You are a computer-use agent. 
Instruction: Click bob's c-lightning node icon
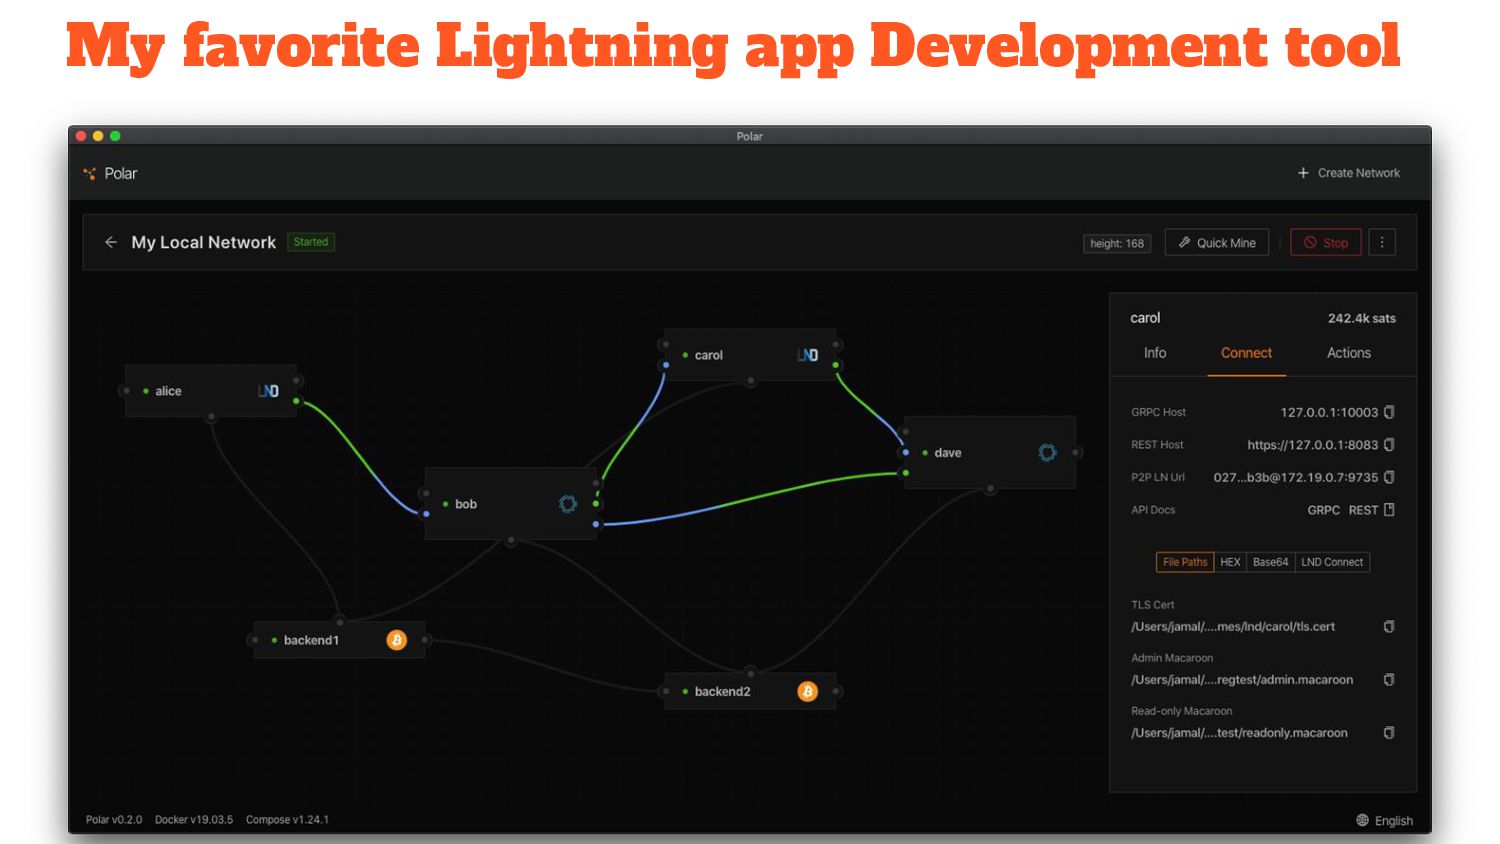[x=568, y=504]
